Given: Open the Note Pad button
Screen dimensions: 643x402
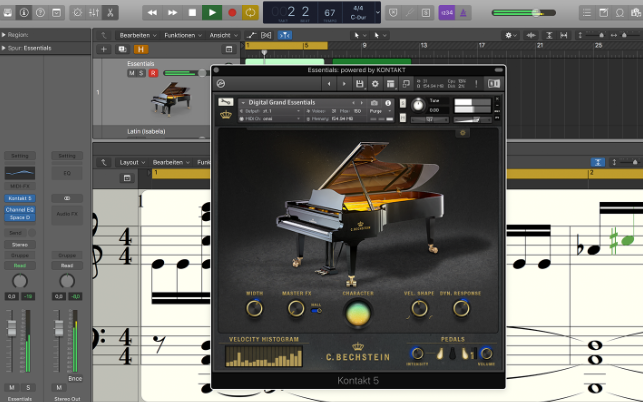Looking at the screenshot, I should click(x=604, y=13).
